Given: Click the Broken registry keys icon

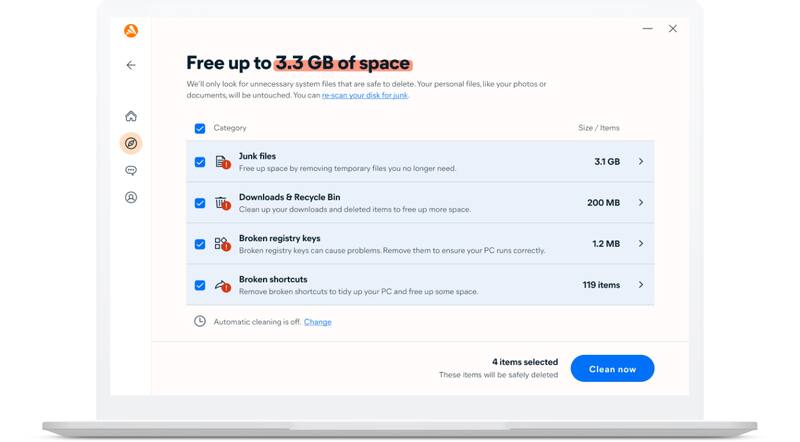Looking at the screenshot, I should [x=222, y=244].
